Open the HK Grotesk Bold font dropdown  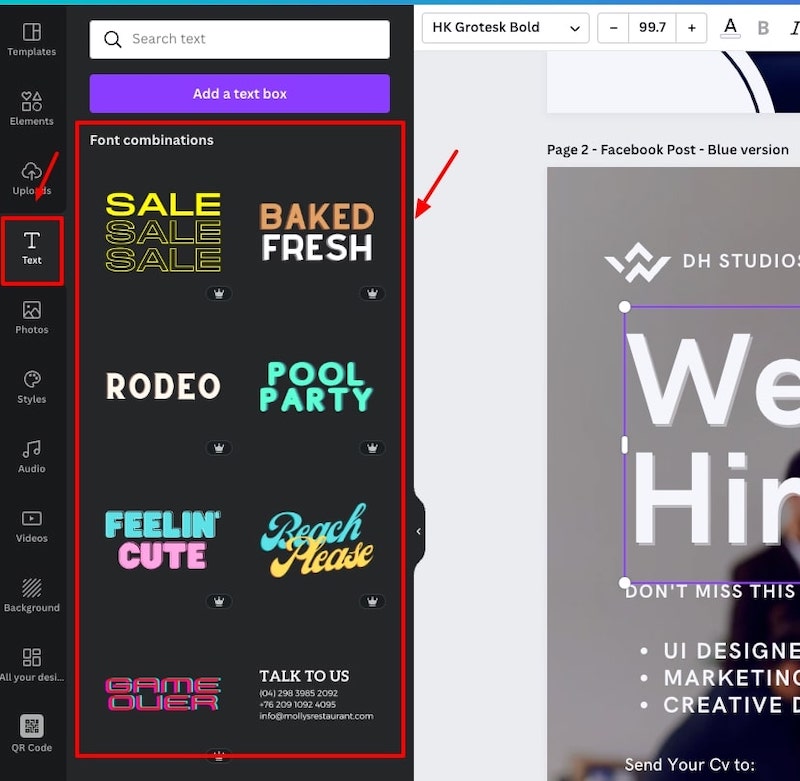coord(506,28)
